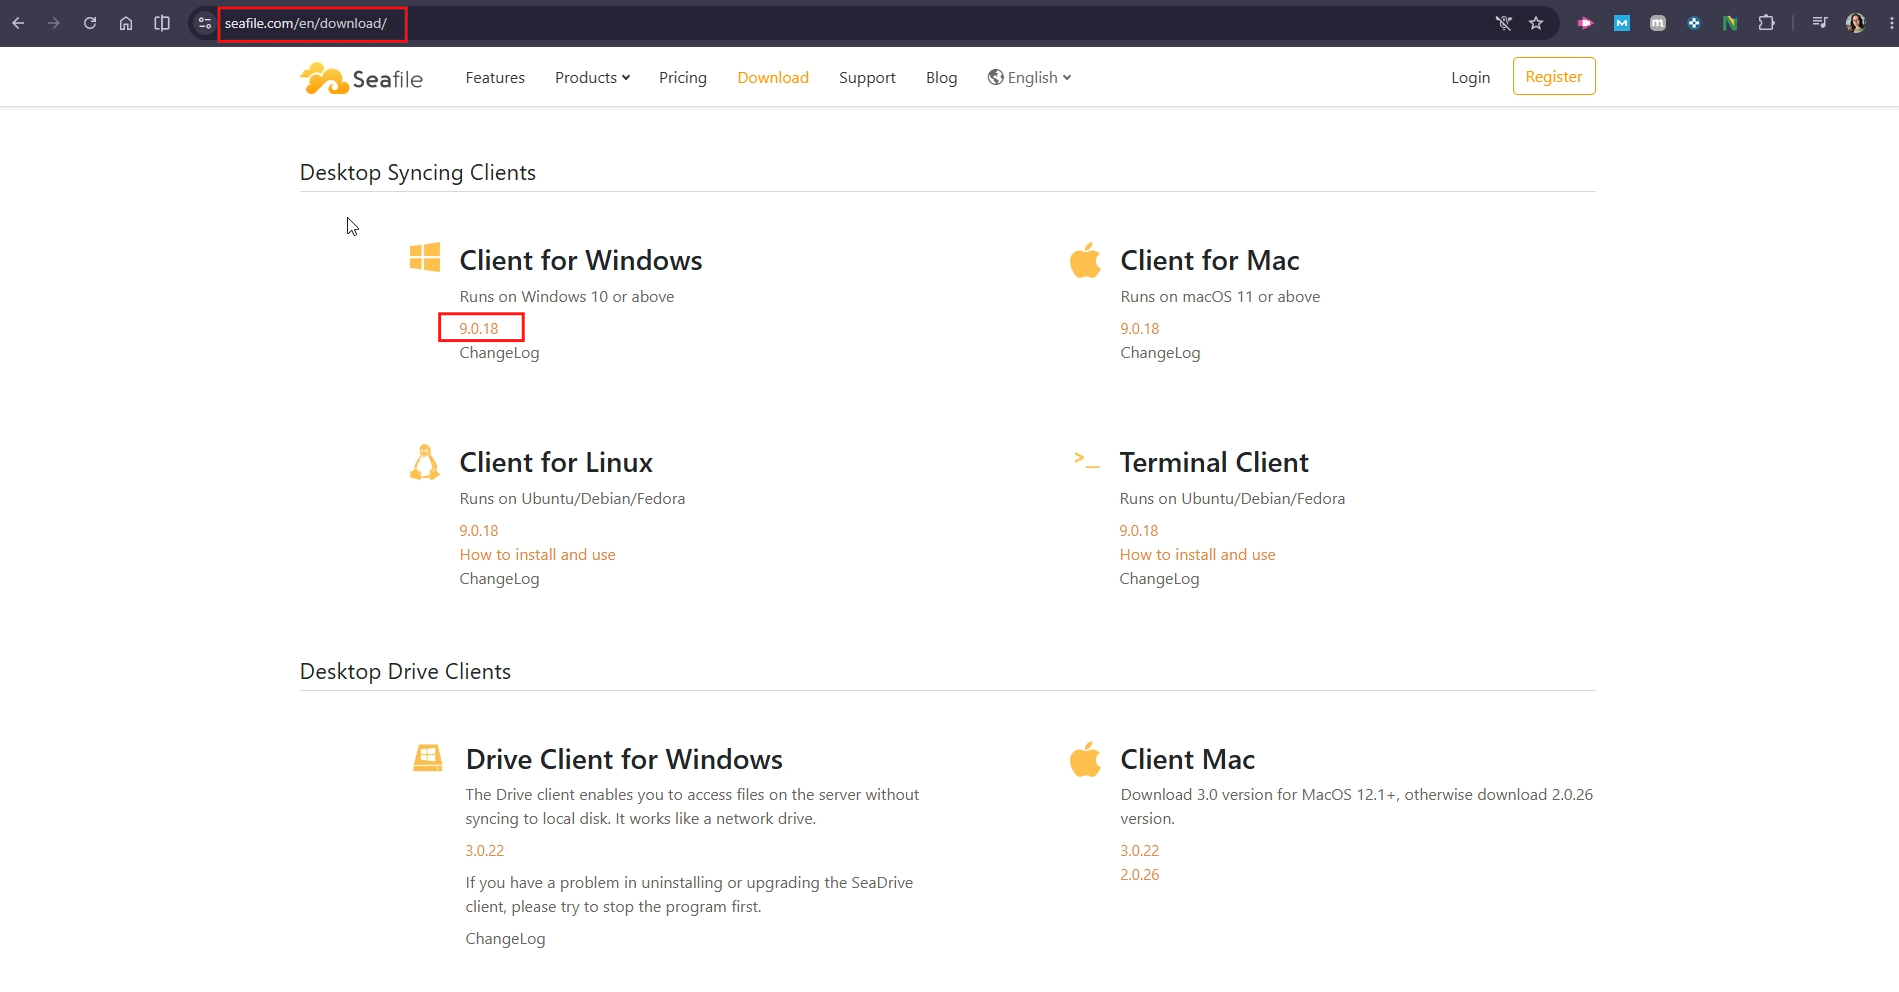Click the Desktop Syncing Clients section title
The image size is (1899, 992).
tap(418, 173)
